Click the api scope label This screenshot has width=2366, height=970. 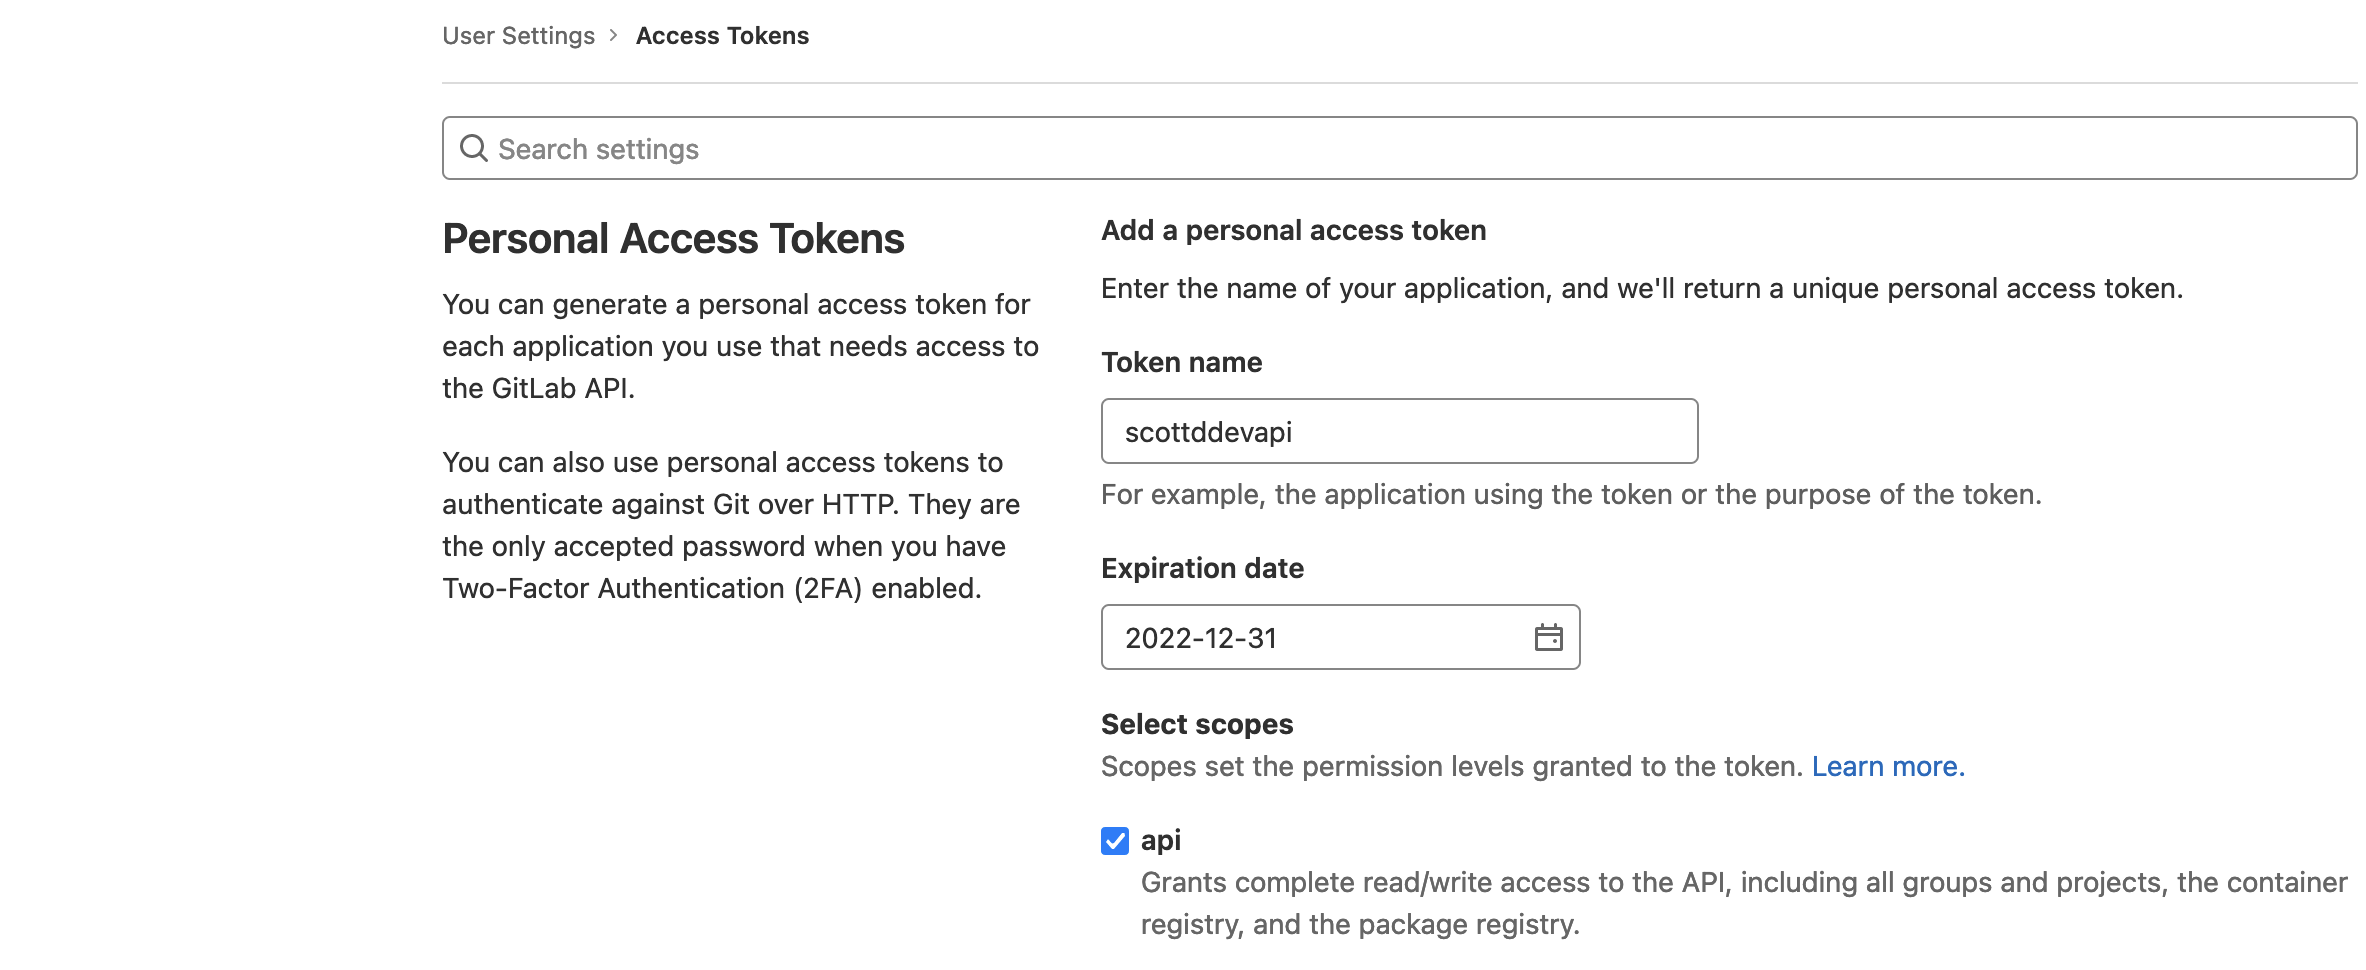click(1163, 840)
